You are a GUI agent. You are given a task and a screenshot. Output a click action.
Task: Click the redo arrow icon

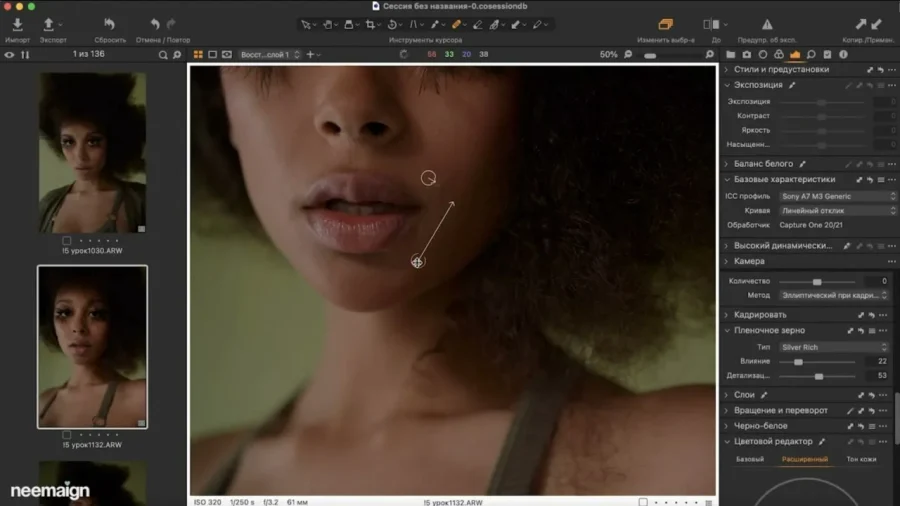pos(171,24)
